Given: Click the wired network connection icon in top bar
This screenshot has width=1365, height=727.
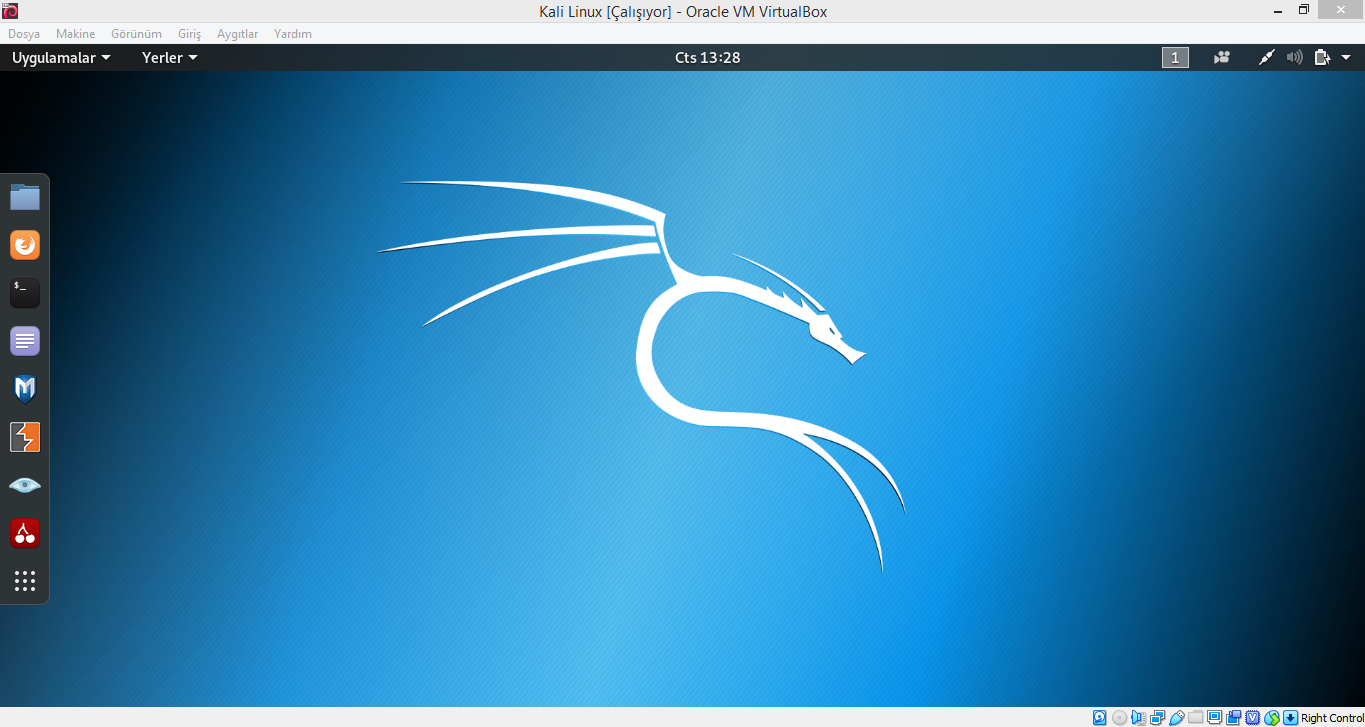Looking at the screenshot, I should click(1266, 58).
